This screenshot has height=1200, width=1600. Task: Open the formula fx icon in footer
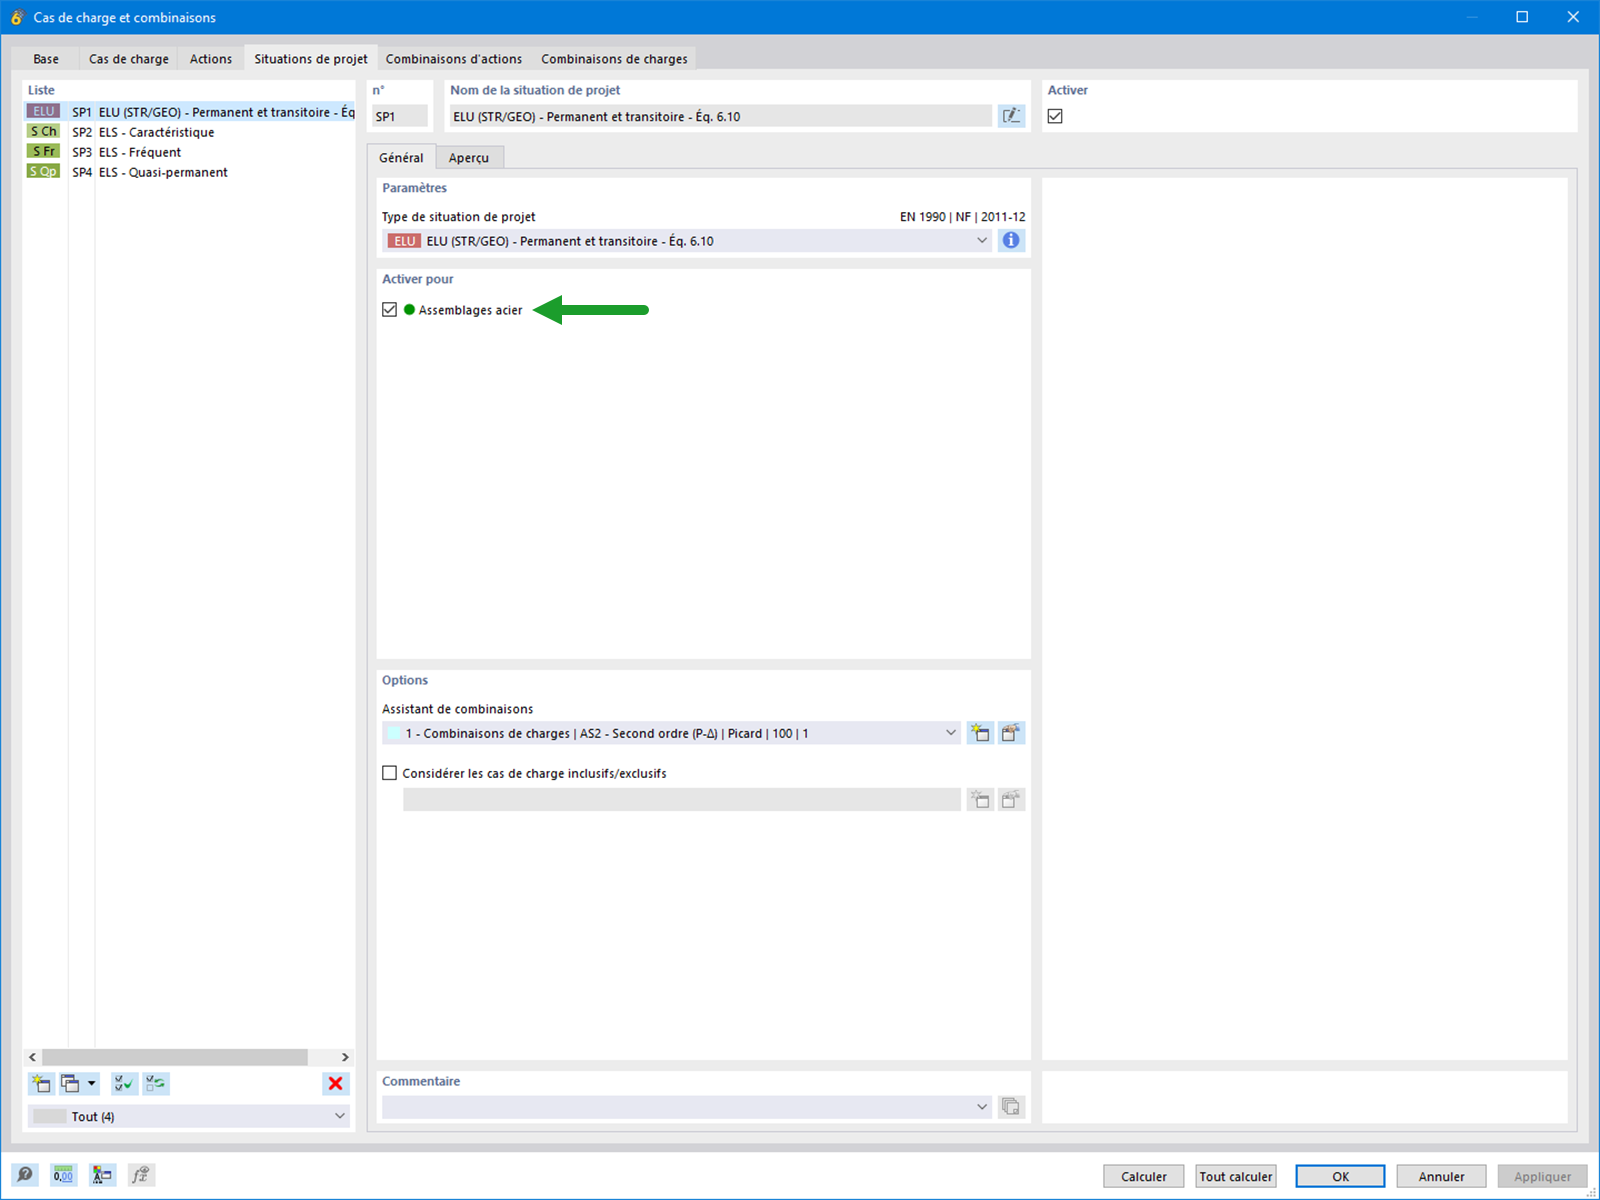[141, 1175]
